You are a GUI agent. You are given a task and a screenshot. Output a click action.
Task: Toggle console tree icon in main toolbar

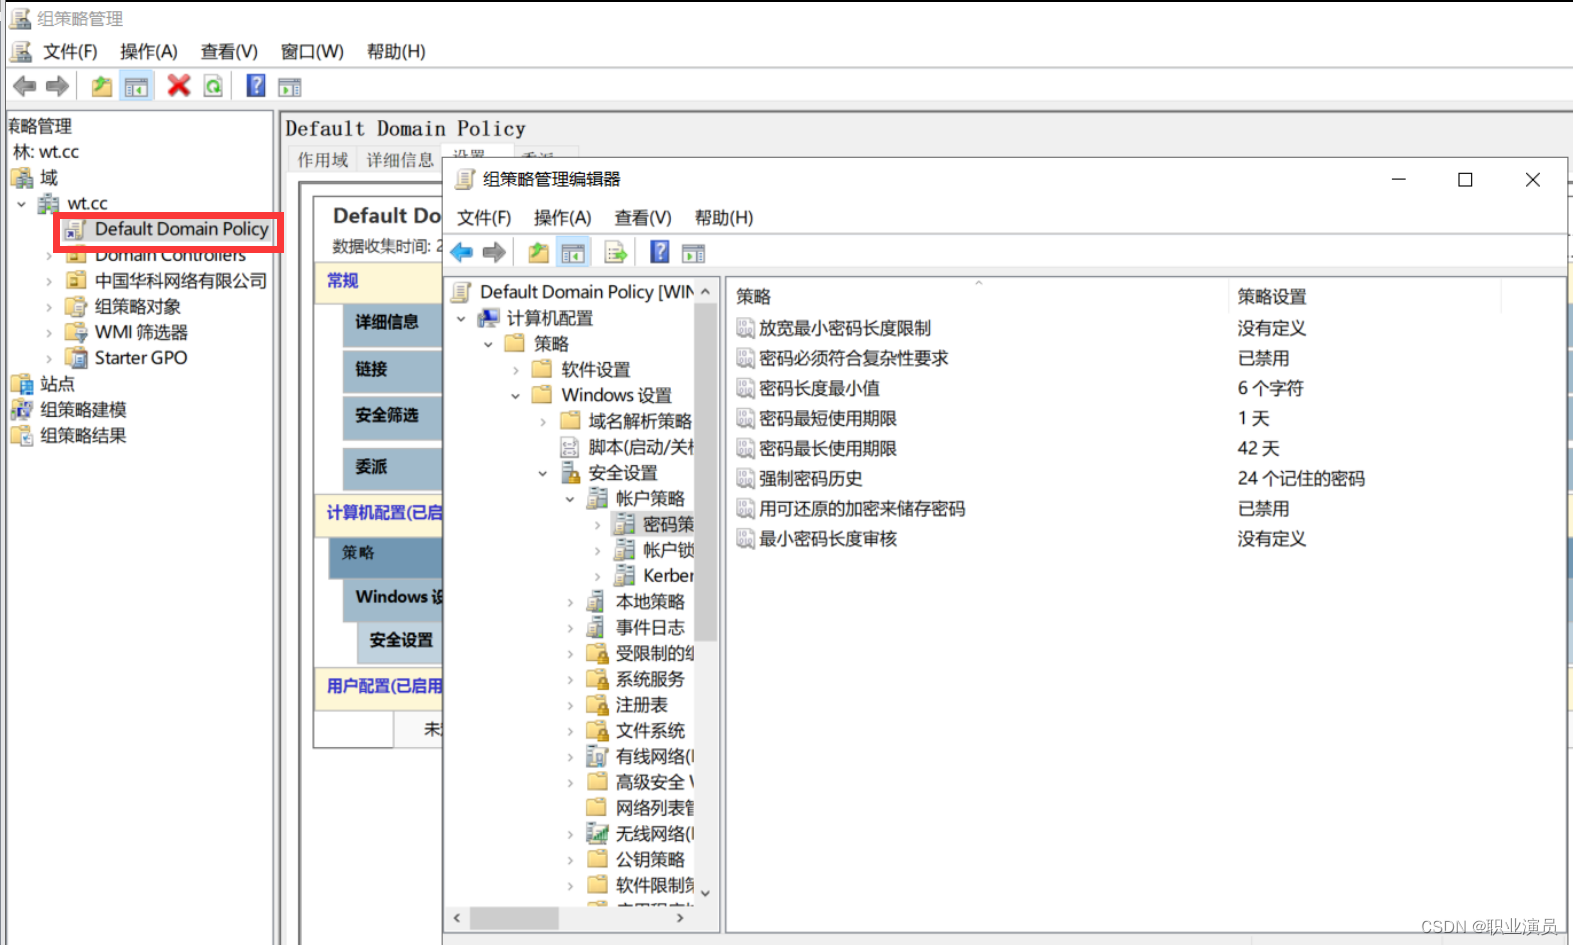[x=136, y=86]
